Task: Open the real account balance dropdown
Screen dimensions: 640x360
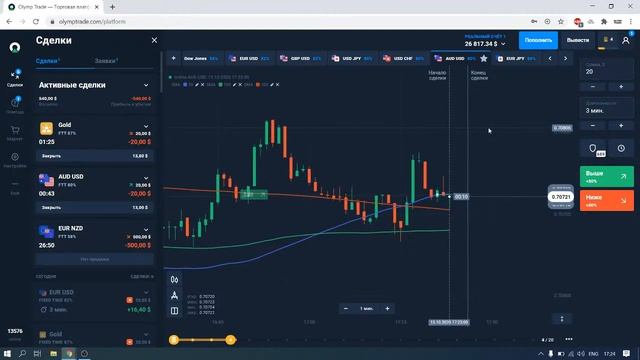Action: coord(485,40)
